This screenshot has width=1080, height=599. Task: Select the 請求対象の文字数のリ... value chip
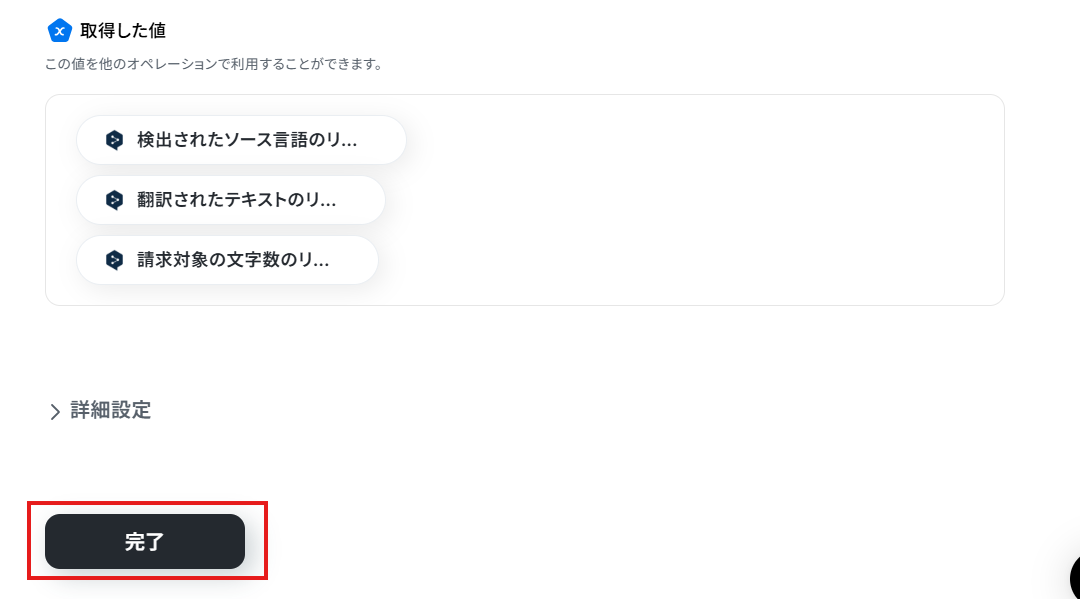click(227, 260)
